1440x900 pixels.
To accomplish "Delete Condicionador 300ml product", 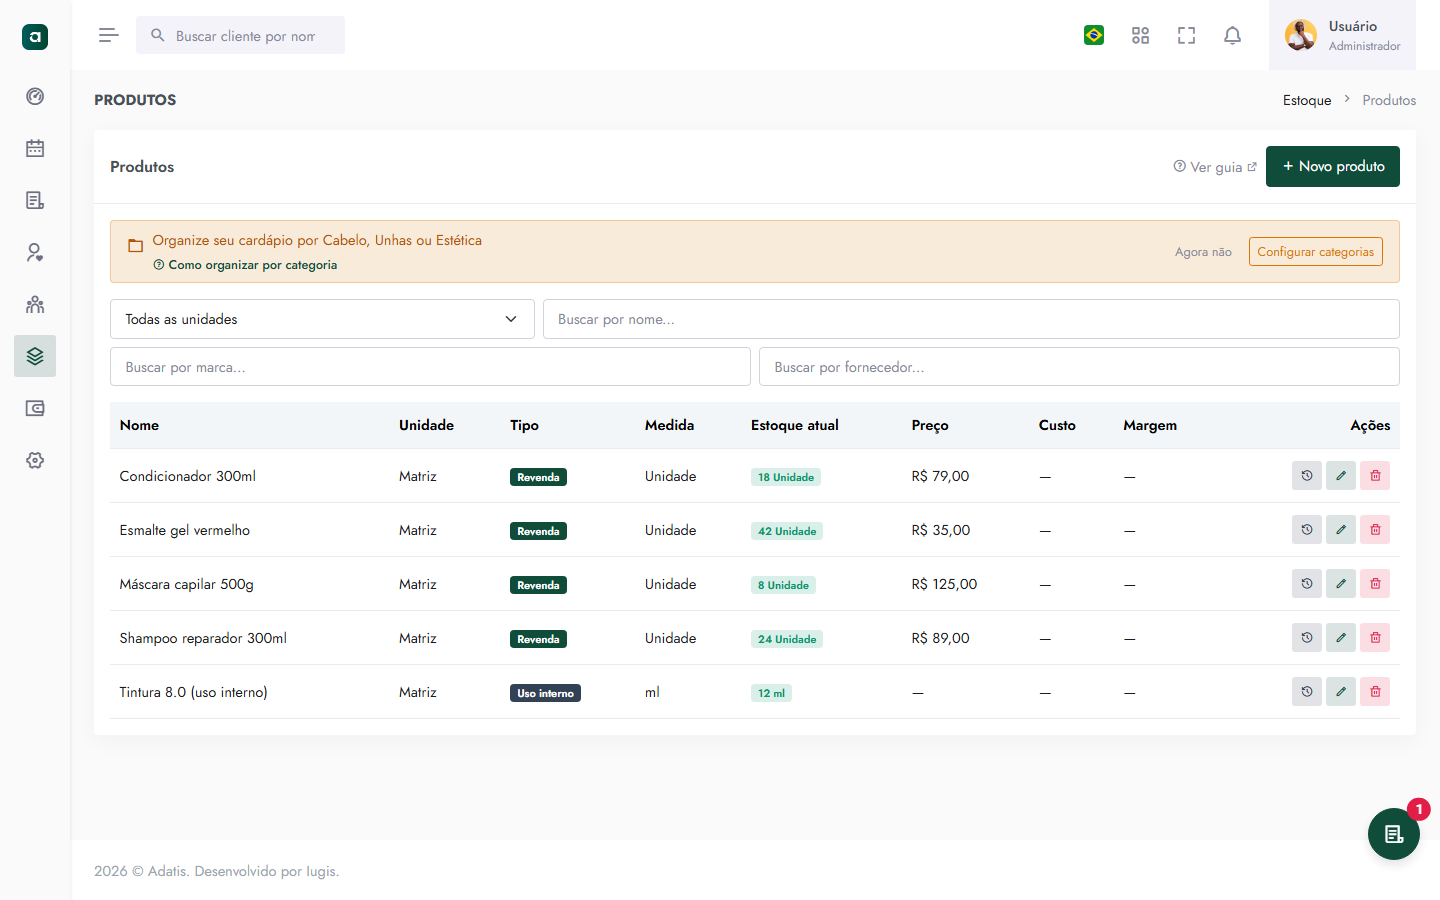I will click(1375, 476).
